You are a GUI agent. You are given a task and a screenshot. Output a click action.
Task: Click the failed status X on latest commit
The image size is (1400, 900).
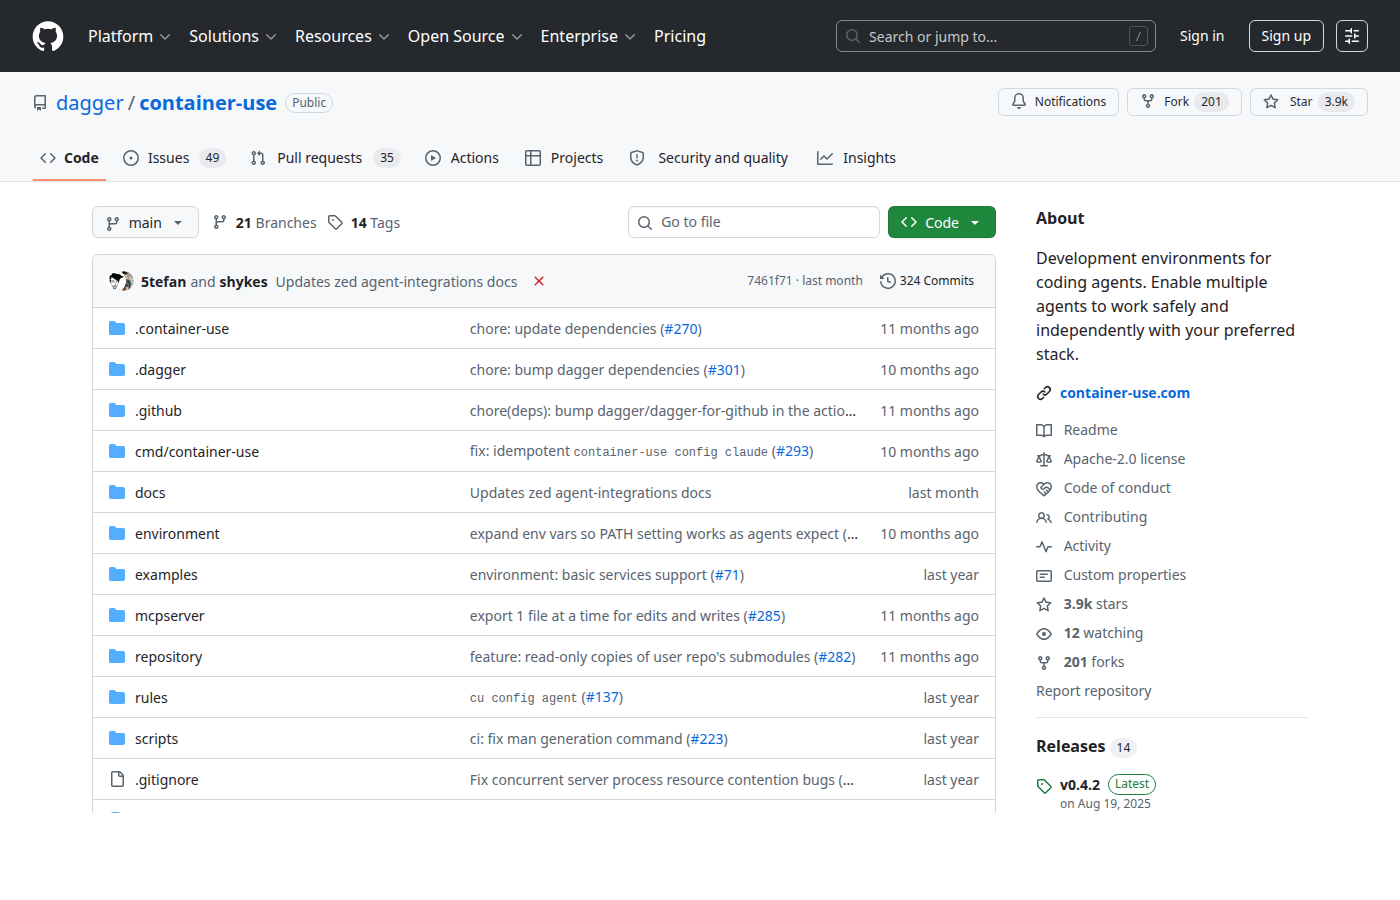[x=539, y=281]
